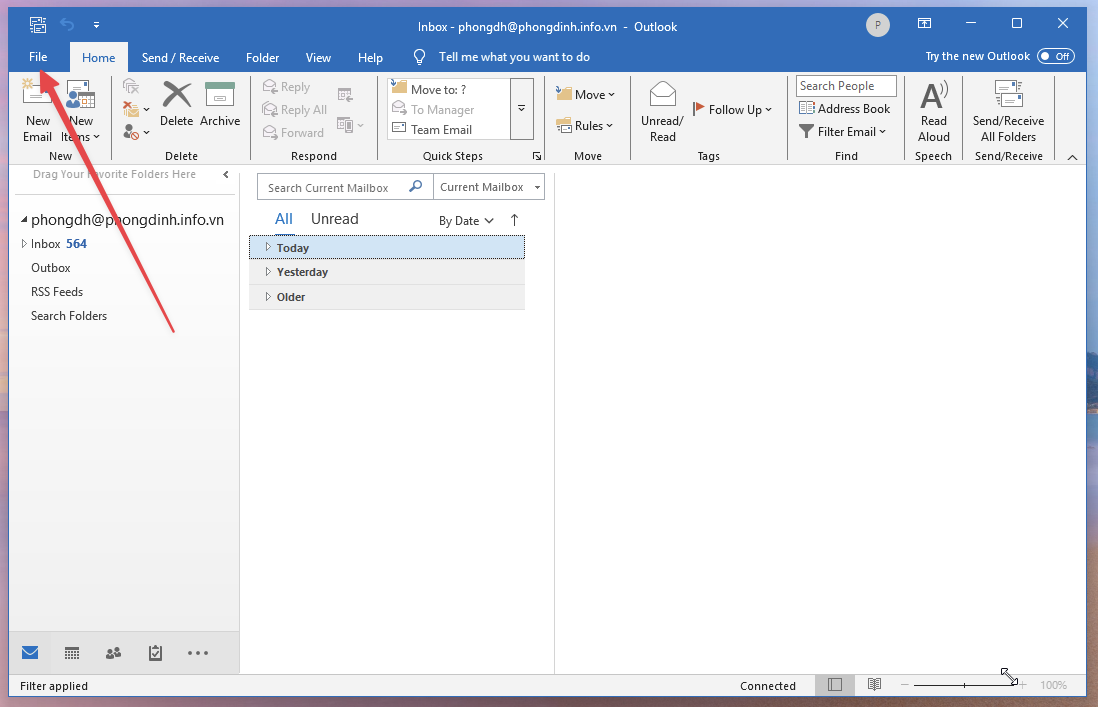This screenshot has height=707, width=1098.
Task: Open the More respond actions dropdown
Action: tap(350, 125)
